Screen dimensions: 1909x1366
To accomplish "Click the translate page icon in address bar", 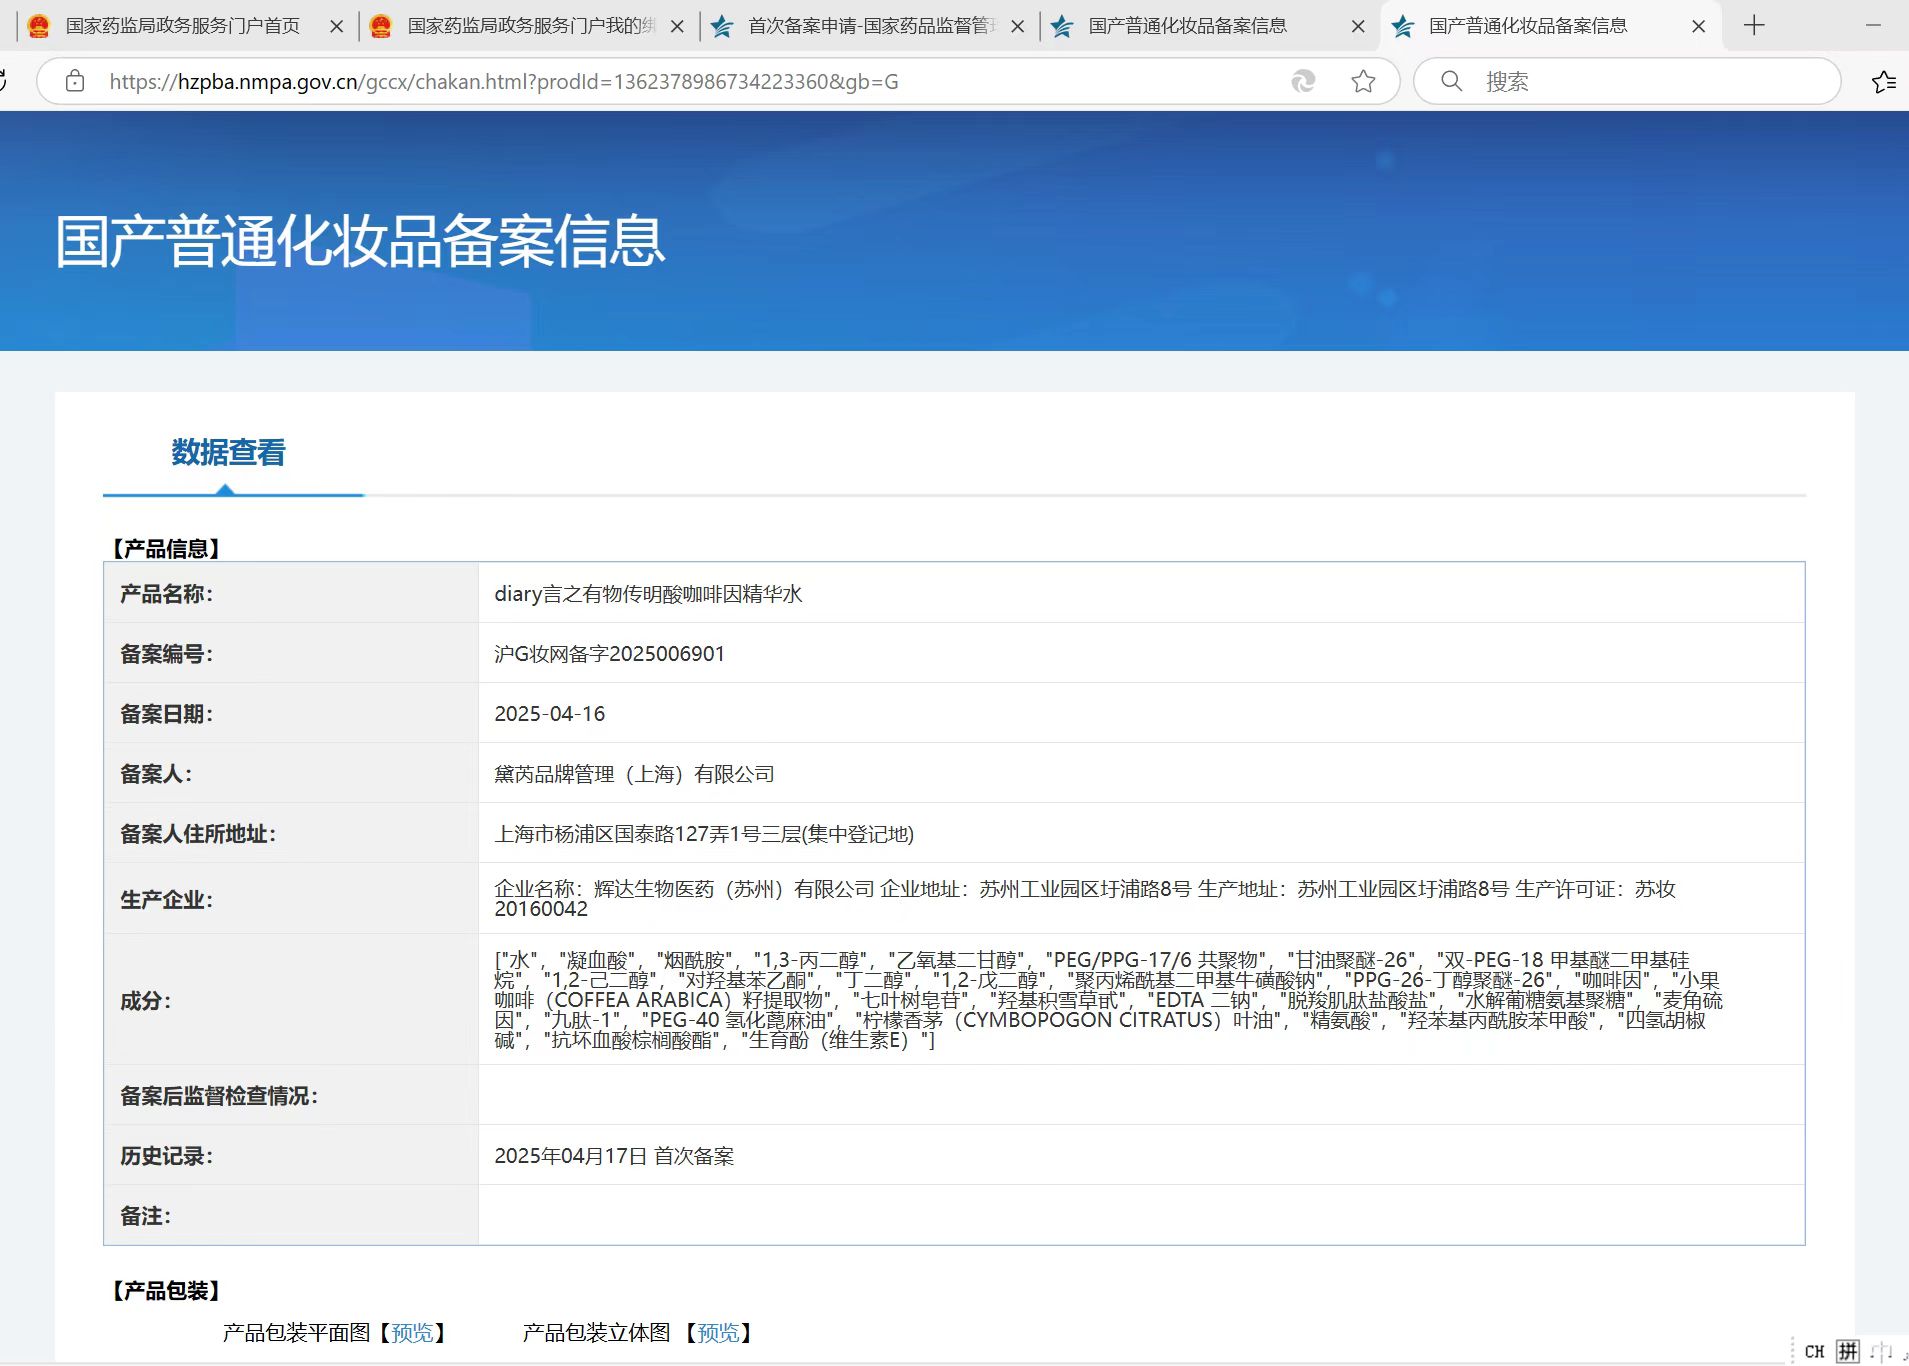I will tap(1303, 82).
